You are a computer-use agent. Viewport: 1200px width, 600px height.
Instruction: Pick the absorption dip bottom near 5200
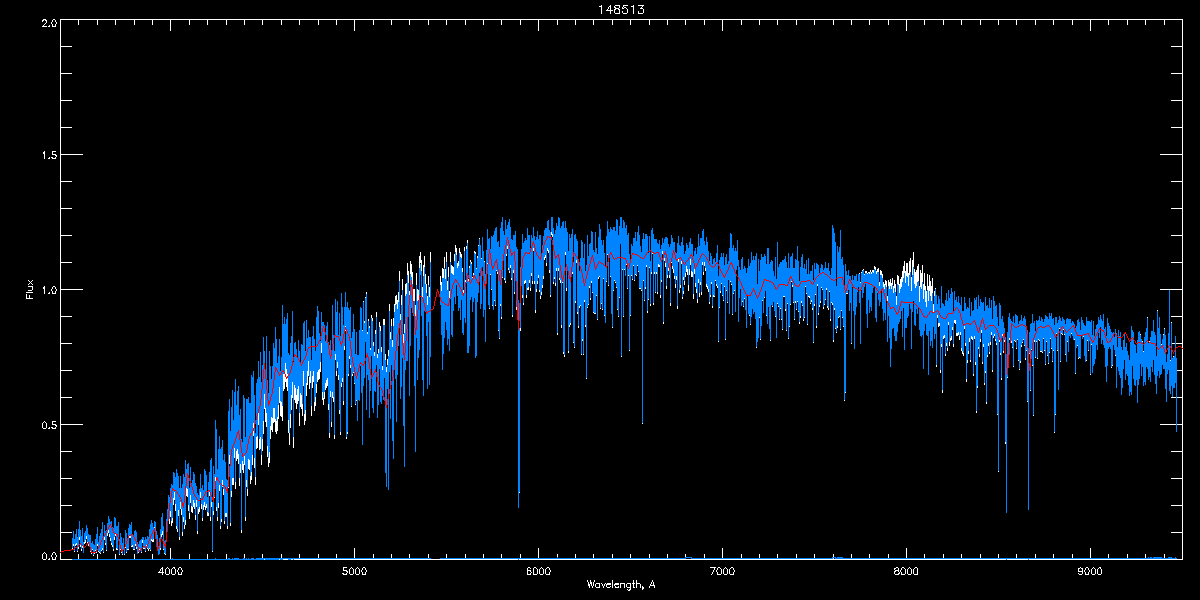[x=387, y=487]
